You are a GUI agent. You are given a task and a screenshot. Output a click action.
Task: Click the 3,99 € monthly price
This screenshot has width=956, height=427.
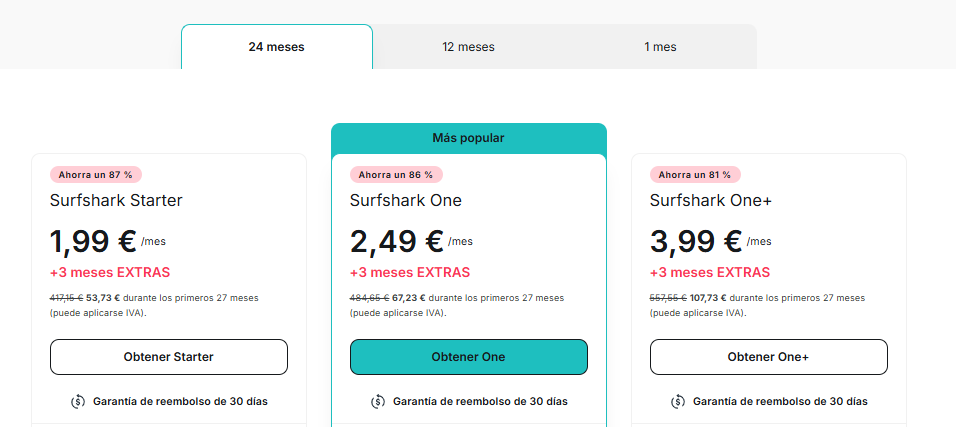pyautogui.click(x=696, y=242)
